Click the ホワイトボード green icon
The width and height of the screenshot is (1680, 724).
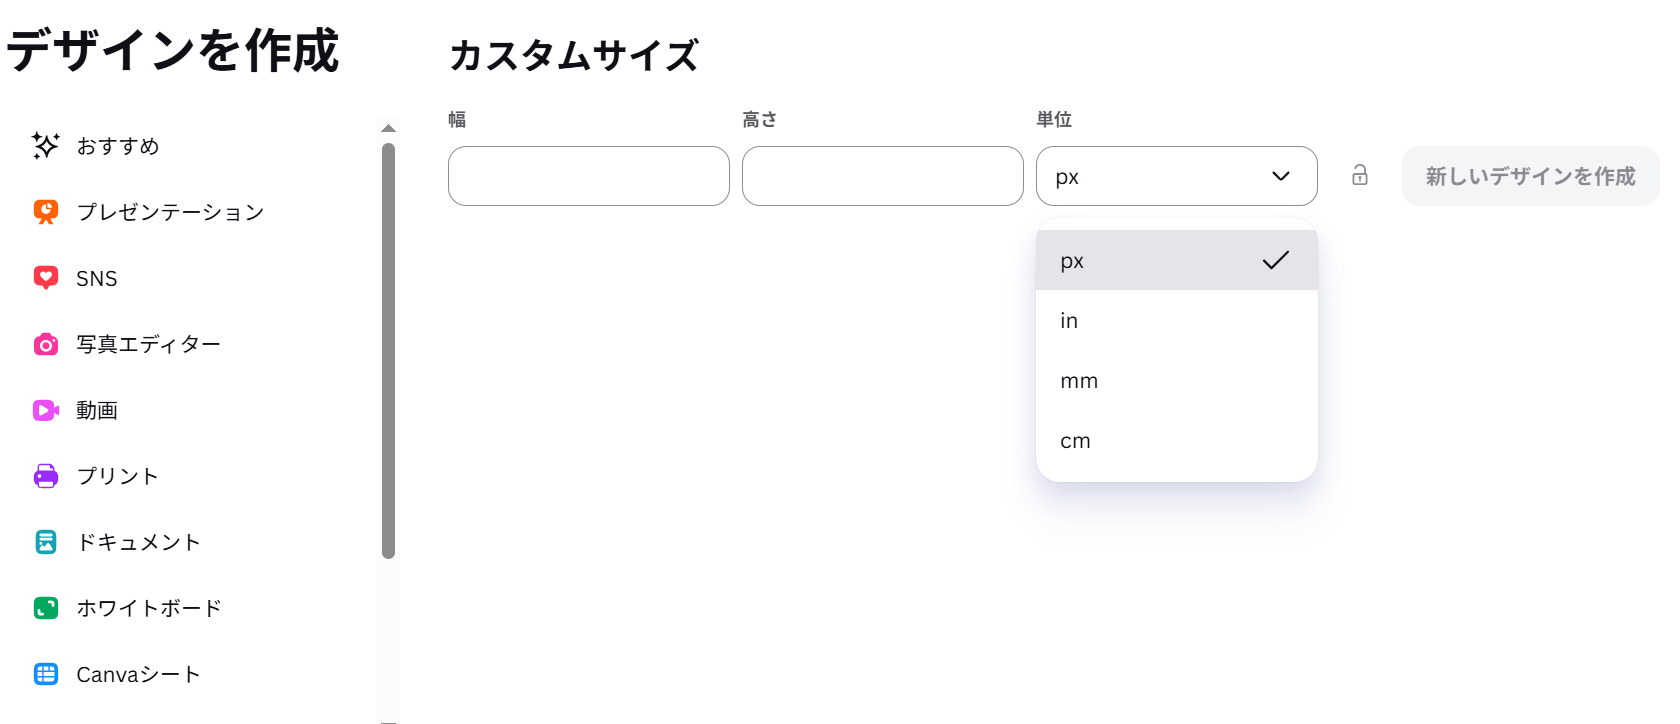click(x=46, y=608)
